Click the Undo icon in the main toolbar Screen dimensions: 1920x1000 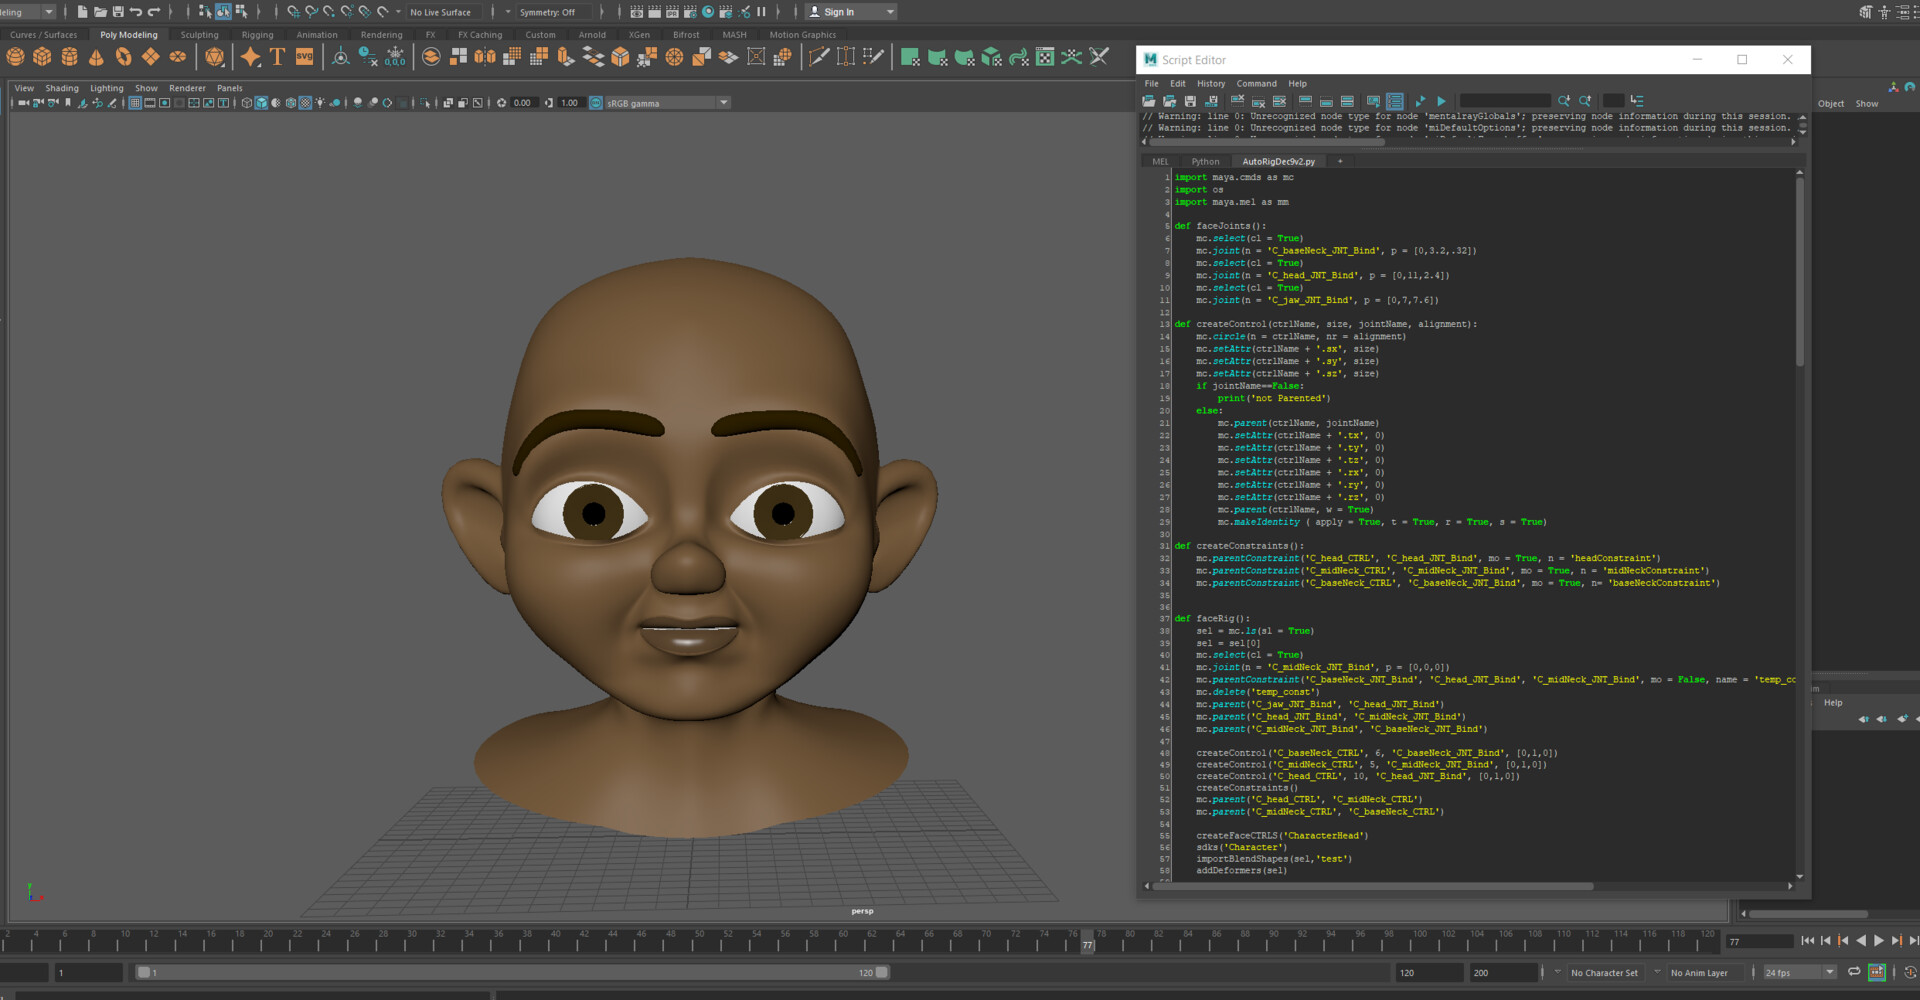click(136, 11)
